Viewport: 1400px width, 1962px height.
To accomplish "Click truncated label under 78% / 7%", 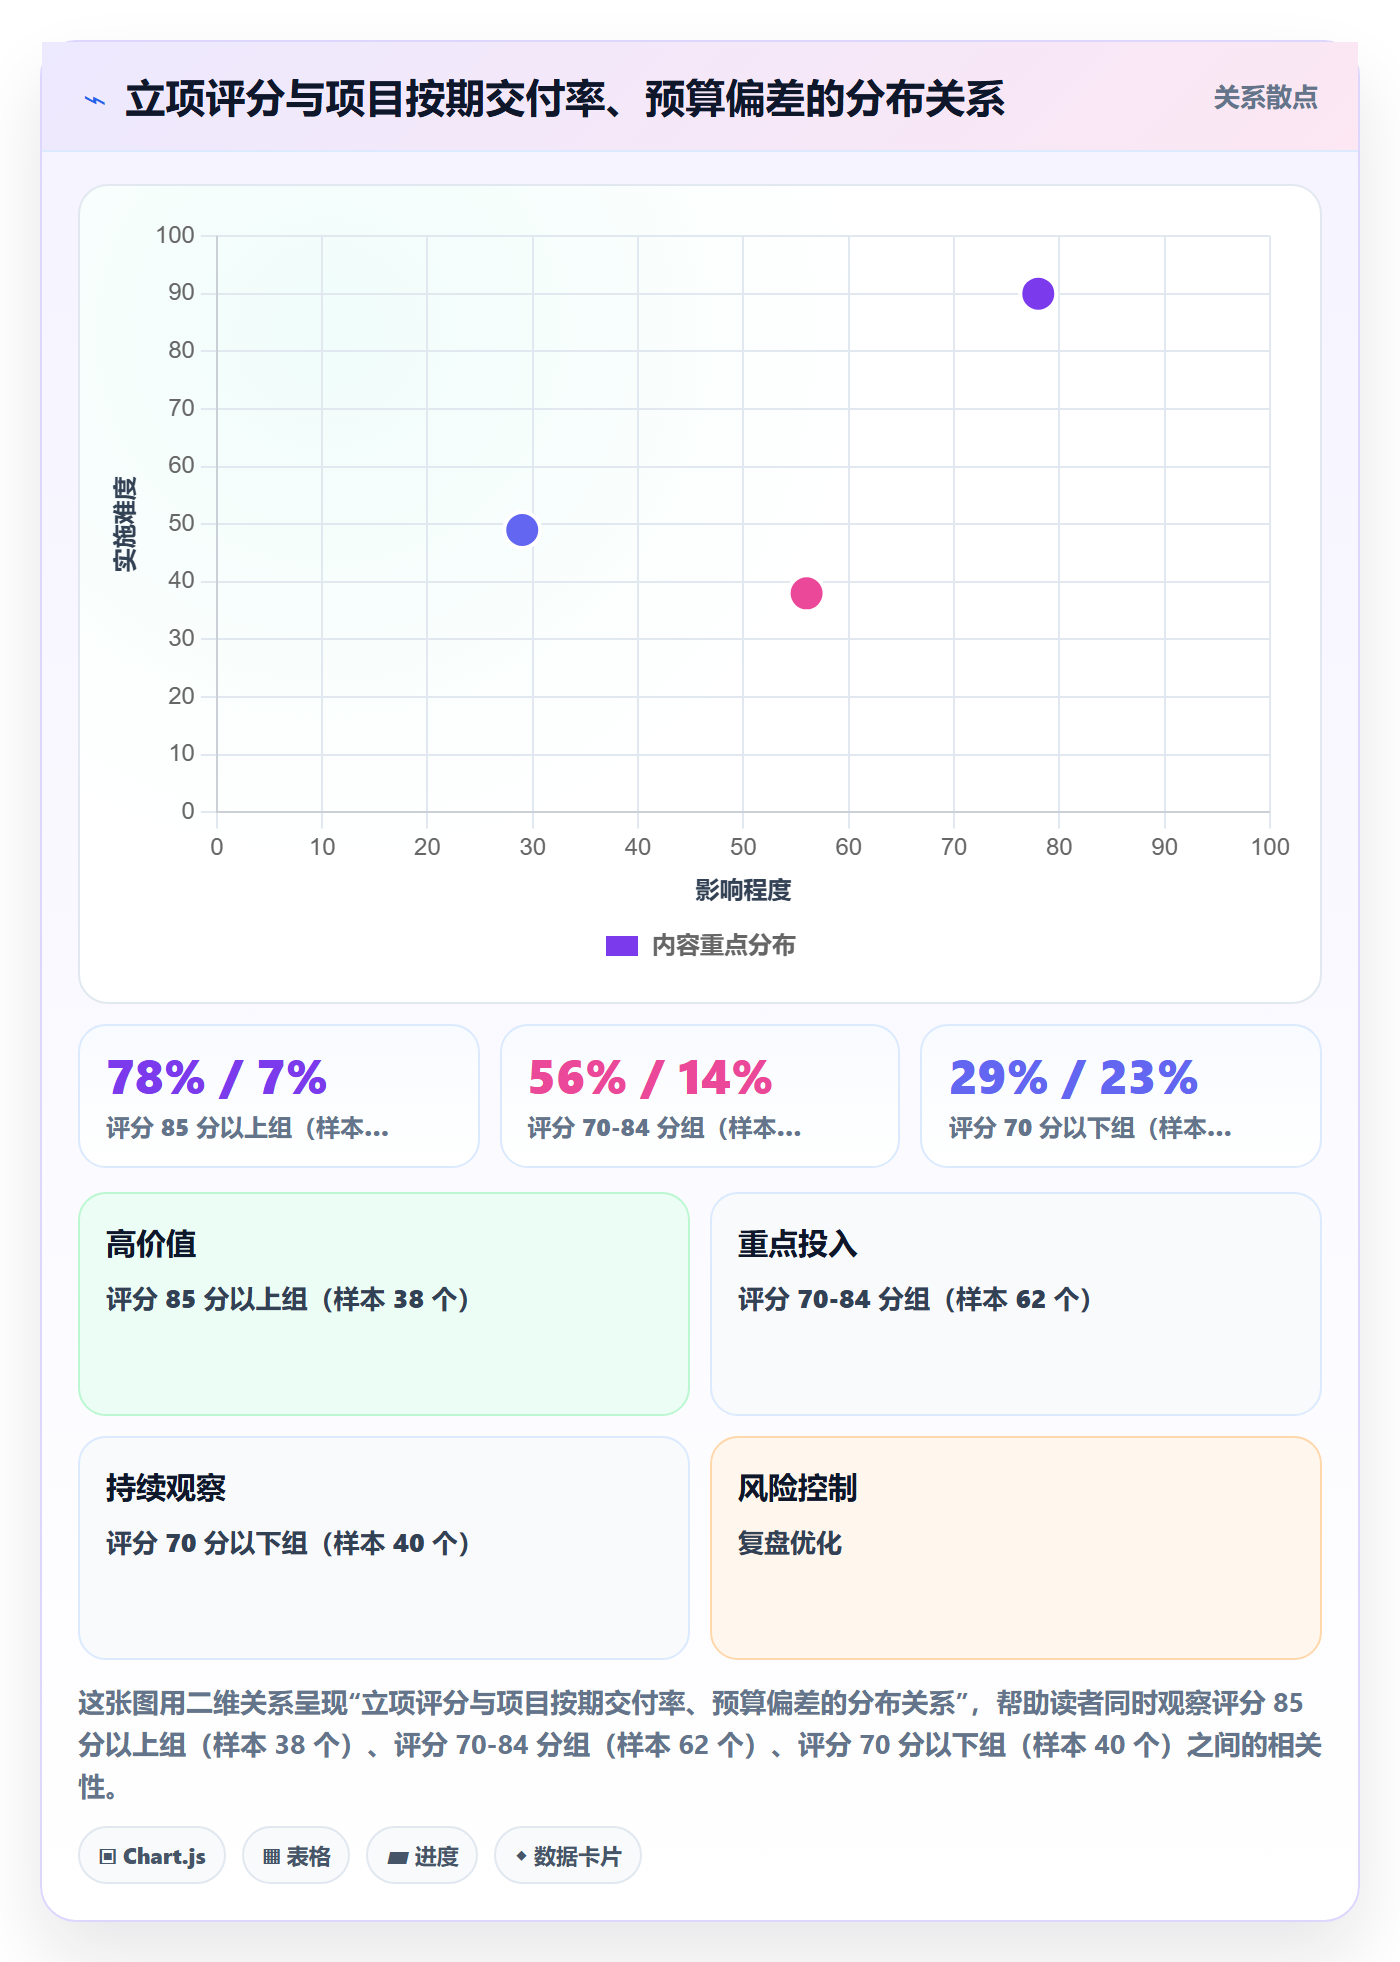I will click(248, 1128).
